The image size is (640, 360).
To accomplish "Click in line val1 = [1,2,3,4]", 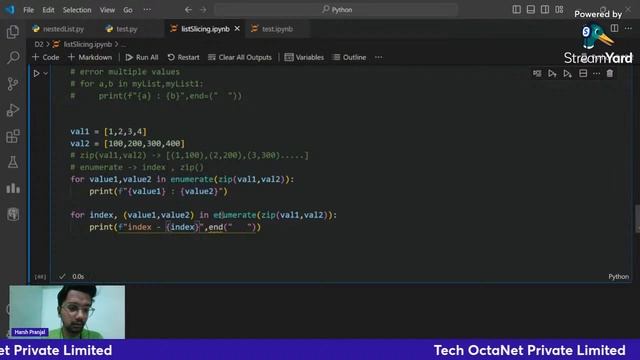I will point(108,131).
